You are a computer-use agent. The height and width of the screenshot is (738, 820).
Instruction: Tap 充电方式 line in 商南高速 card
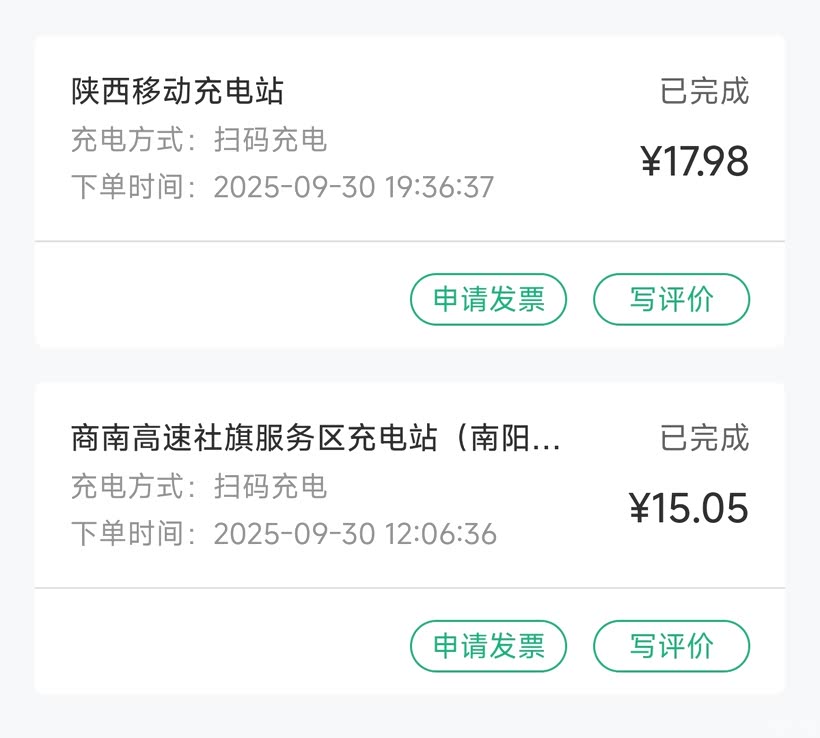pos(199,487)
